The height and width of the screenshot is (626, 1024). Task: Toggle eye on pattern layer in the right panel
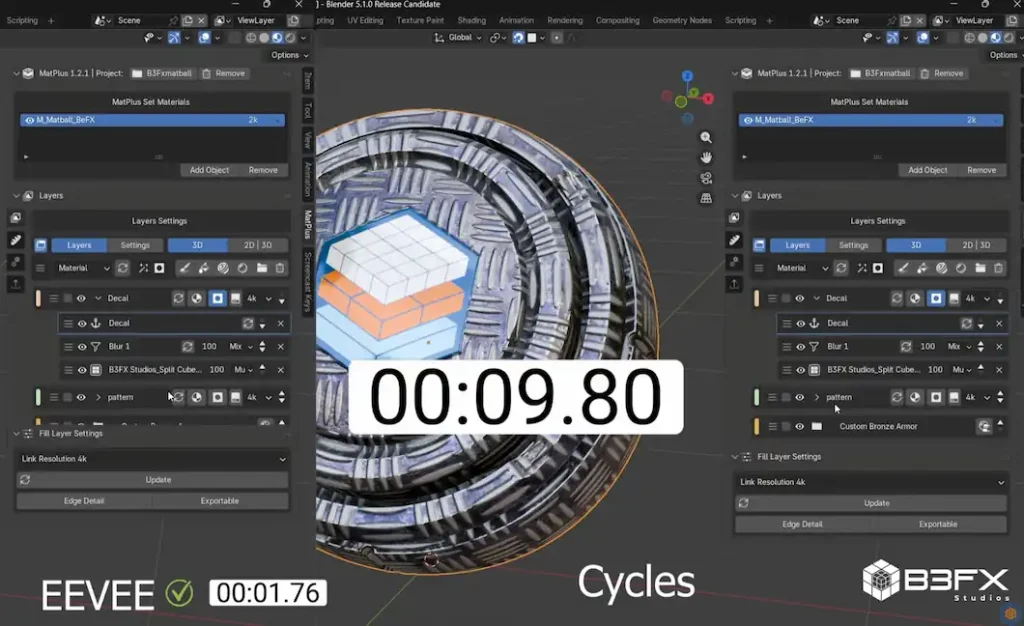[x=799, y=397]
